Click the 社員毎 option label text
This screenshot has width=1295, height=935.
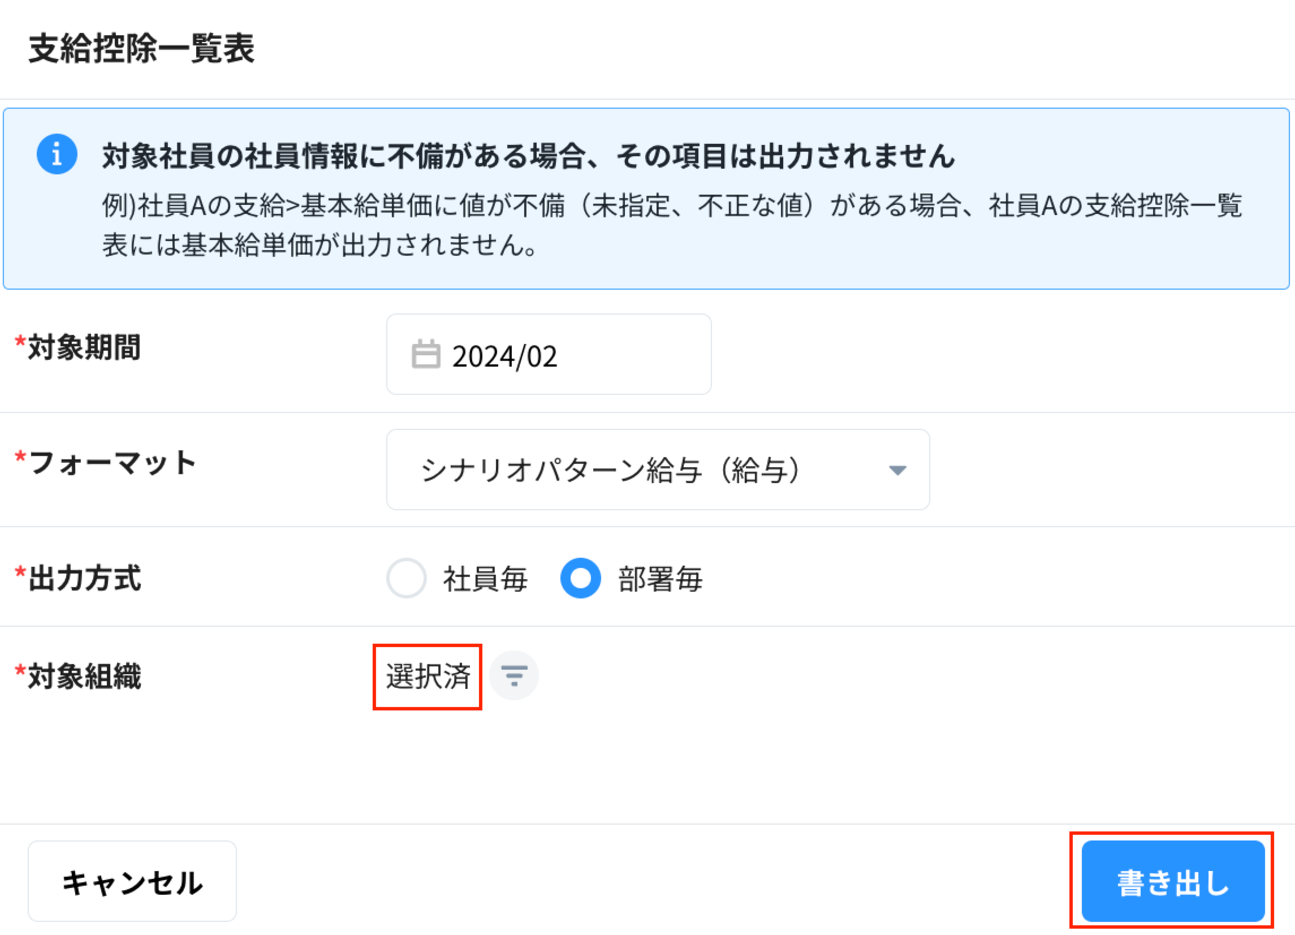485,579
